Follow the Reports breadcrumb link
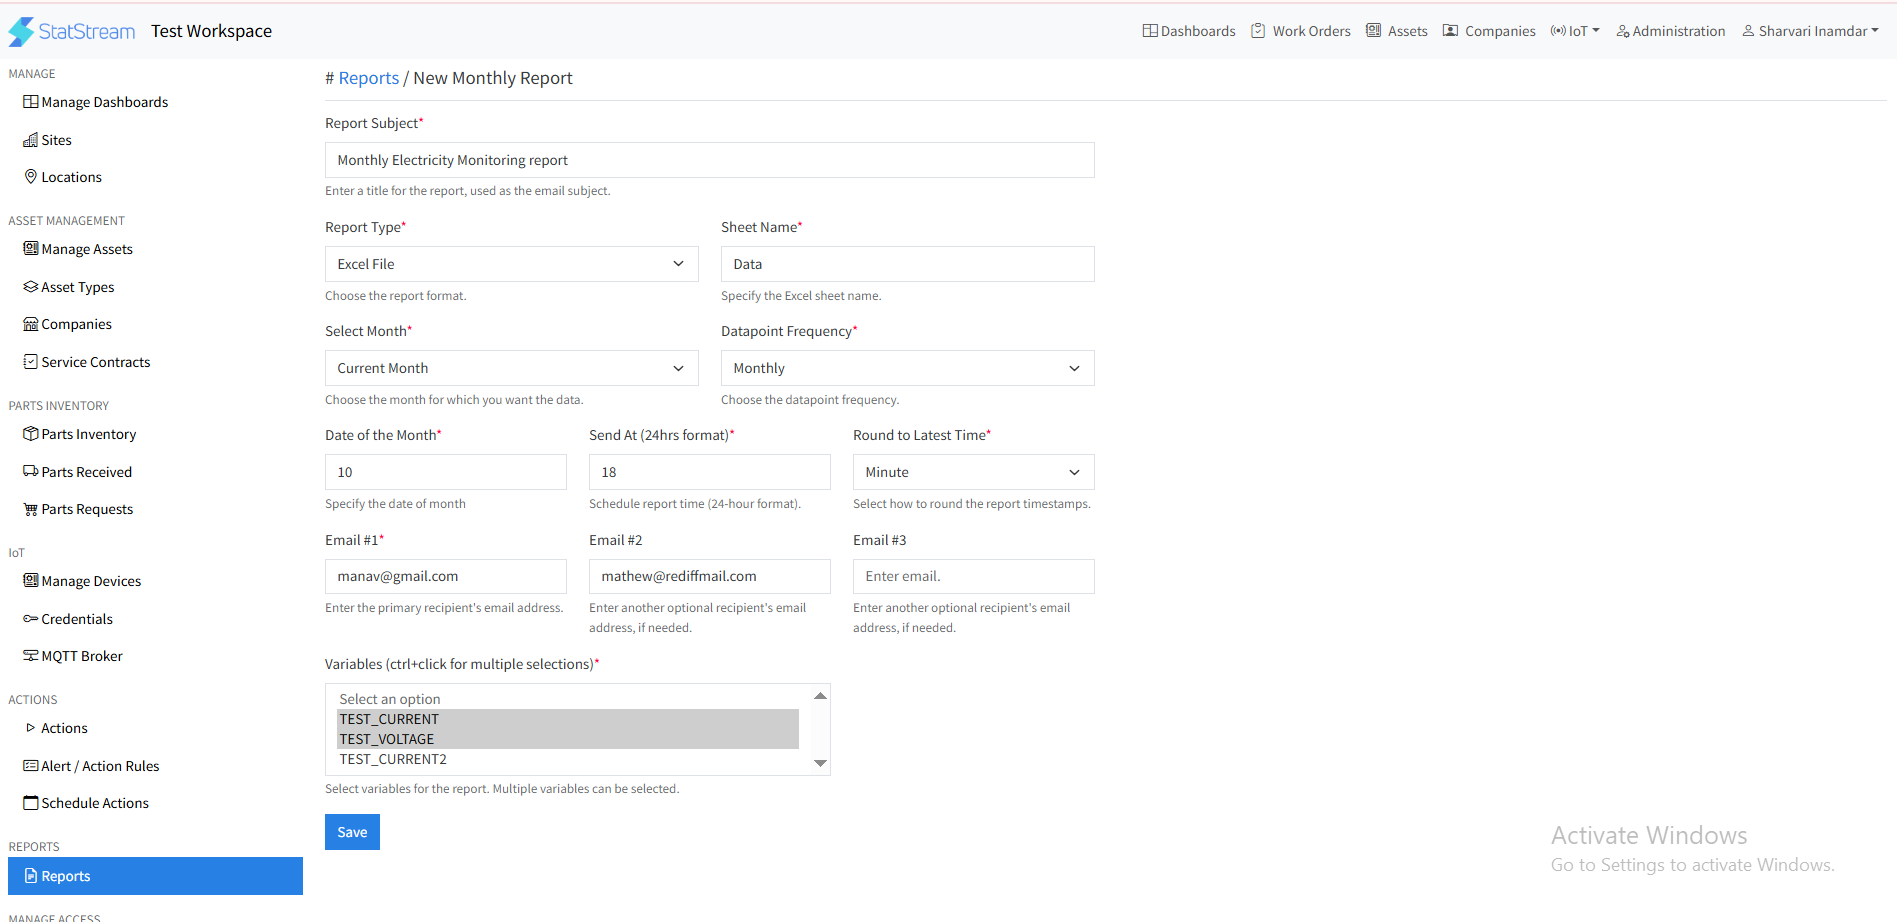The width and height of the screenshot is (1897, 922). (369, 77)
